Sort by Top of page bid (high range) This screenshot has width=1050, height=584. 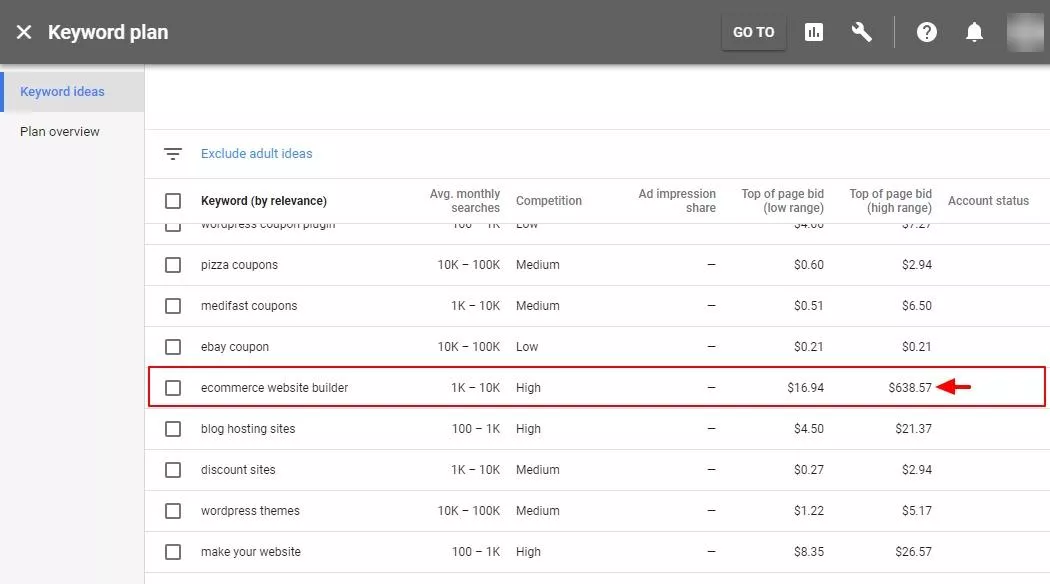coord(891,201)
